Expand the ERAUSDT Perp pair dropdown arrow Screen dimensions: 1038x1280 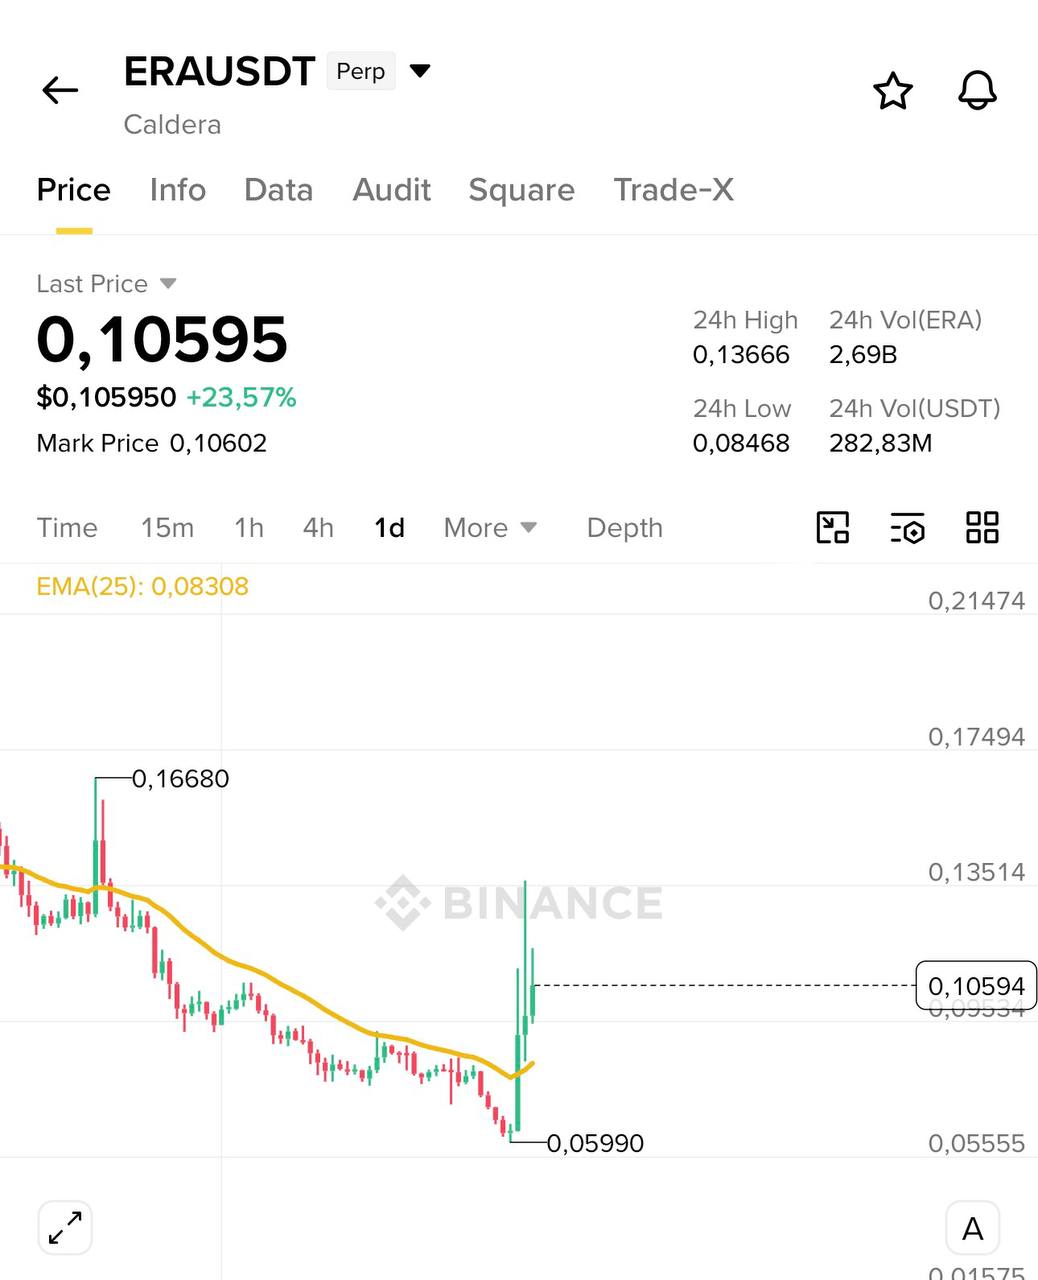click(420, 70)
